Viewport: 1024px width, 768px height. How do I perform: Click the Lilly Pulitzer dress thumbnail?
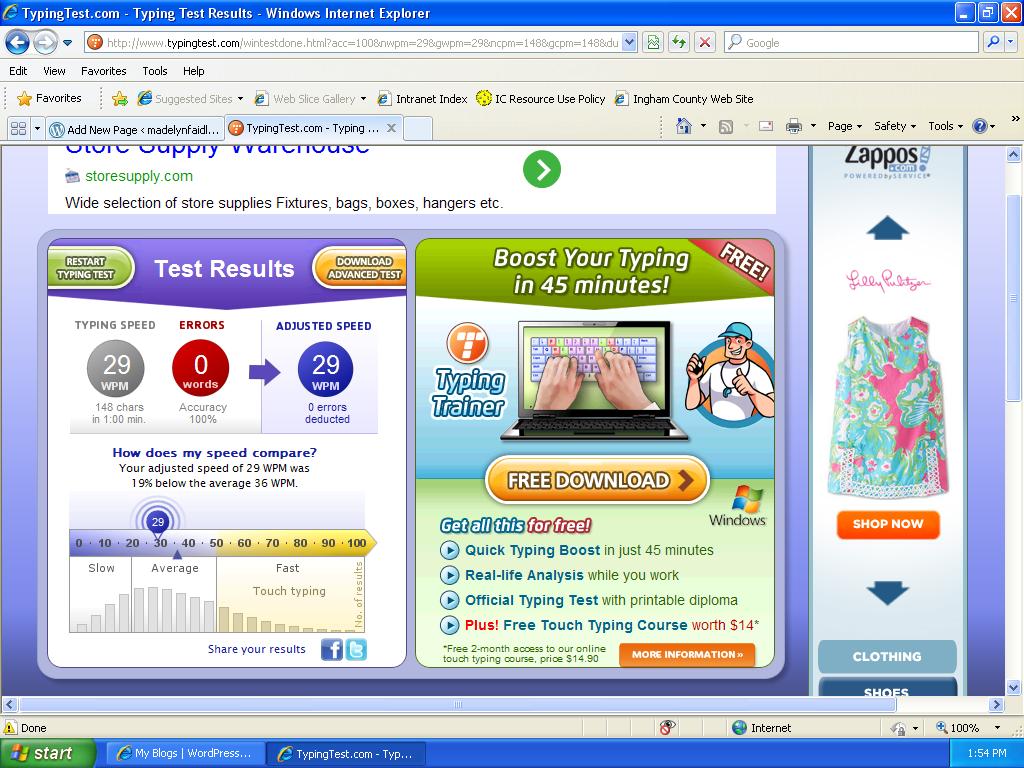point(888,407)
